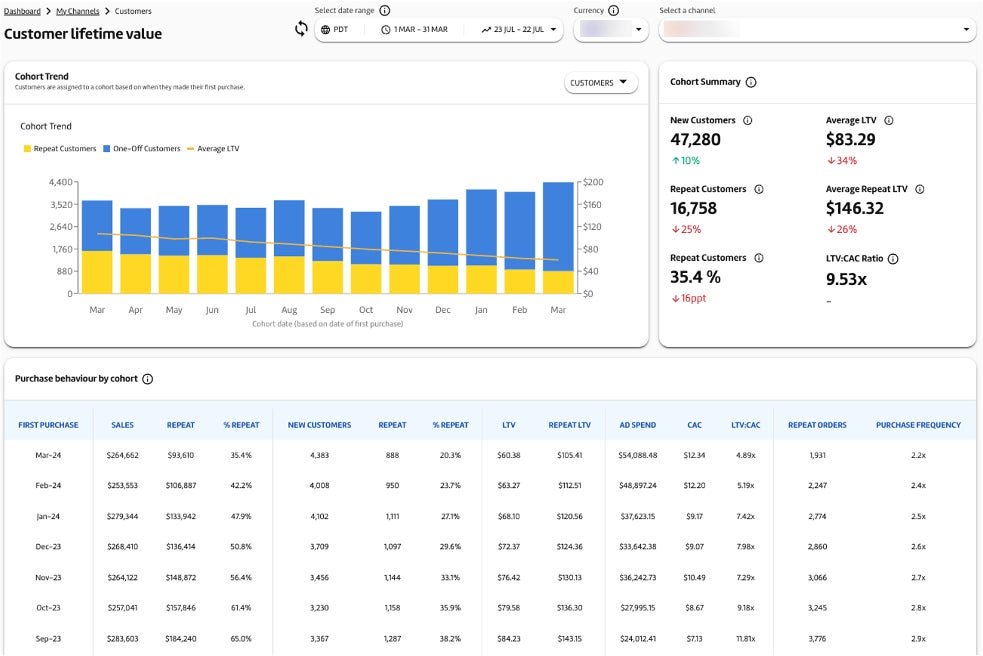Click LTV:CAC Ratio info icon
The width and height of the screenshot is (983, 656).
(893, 258)
